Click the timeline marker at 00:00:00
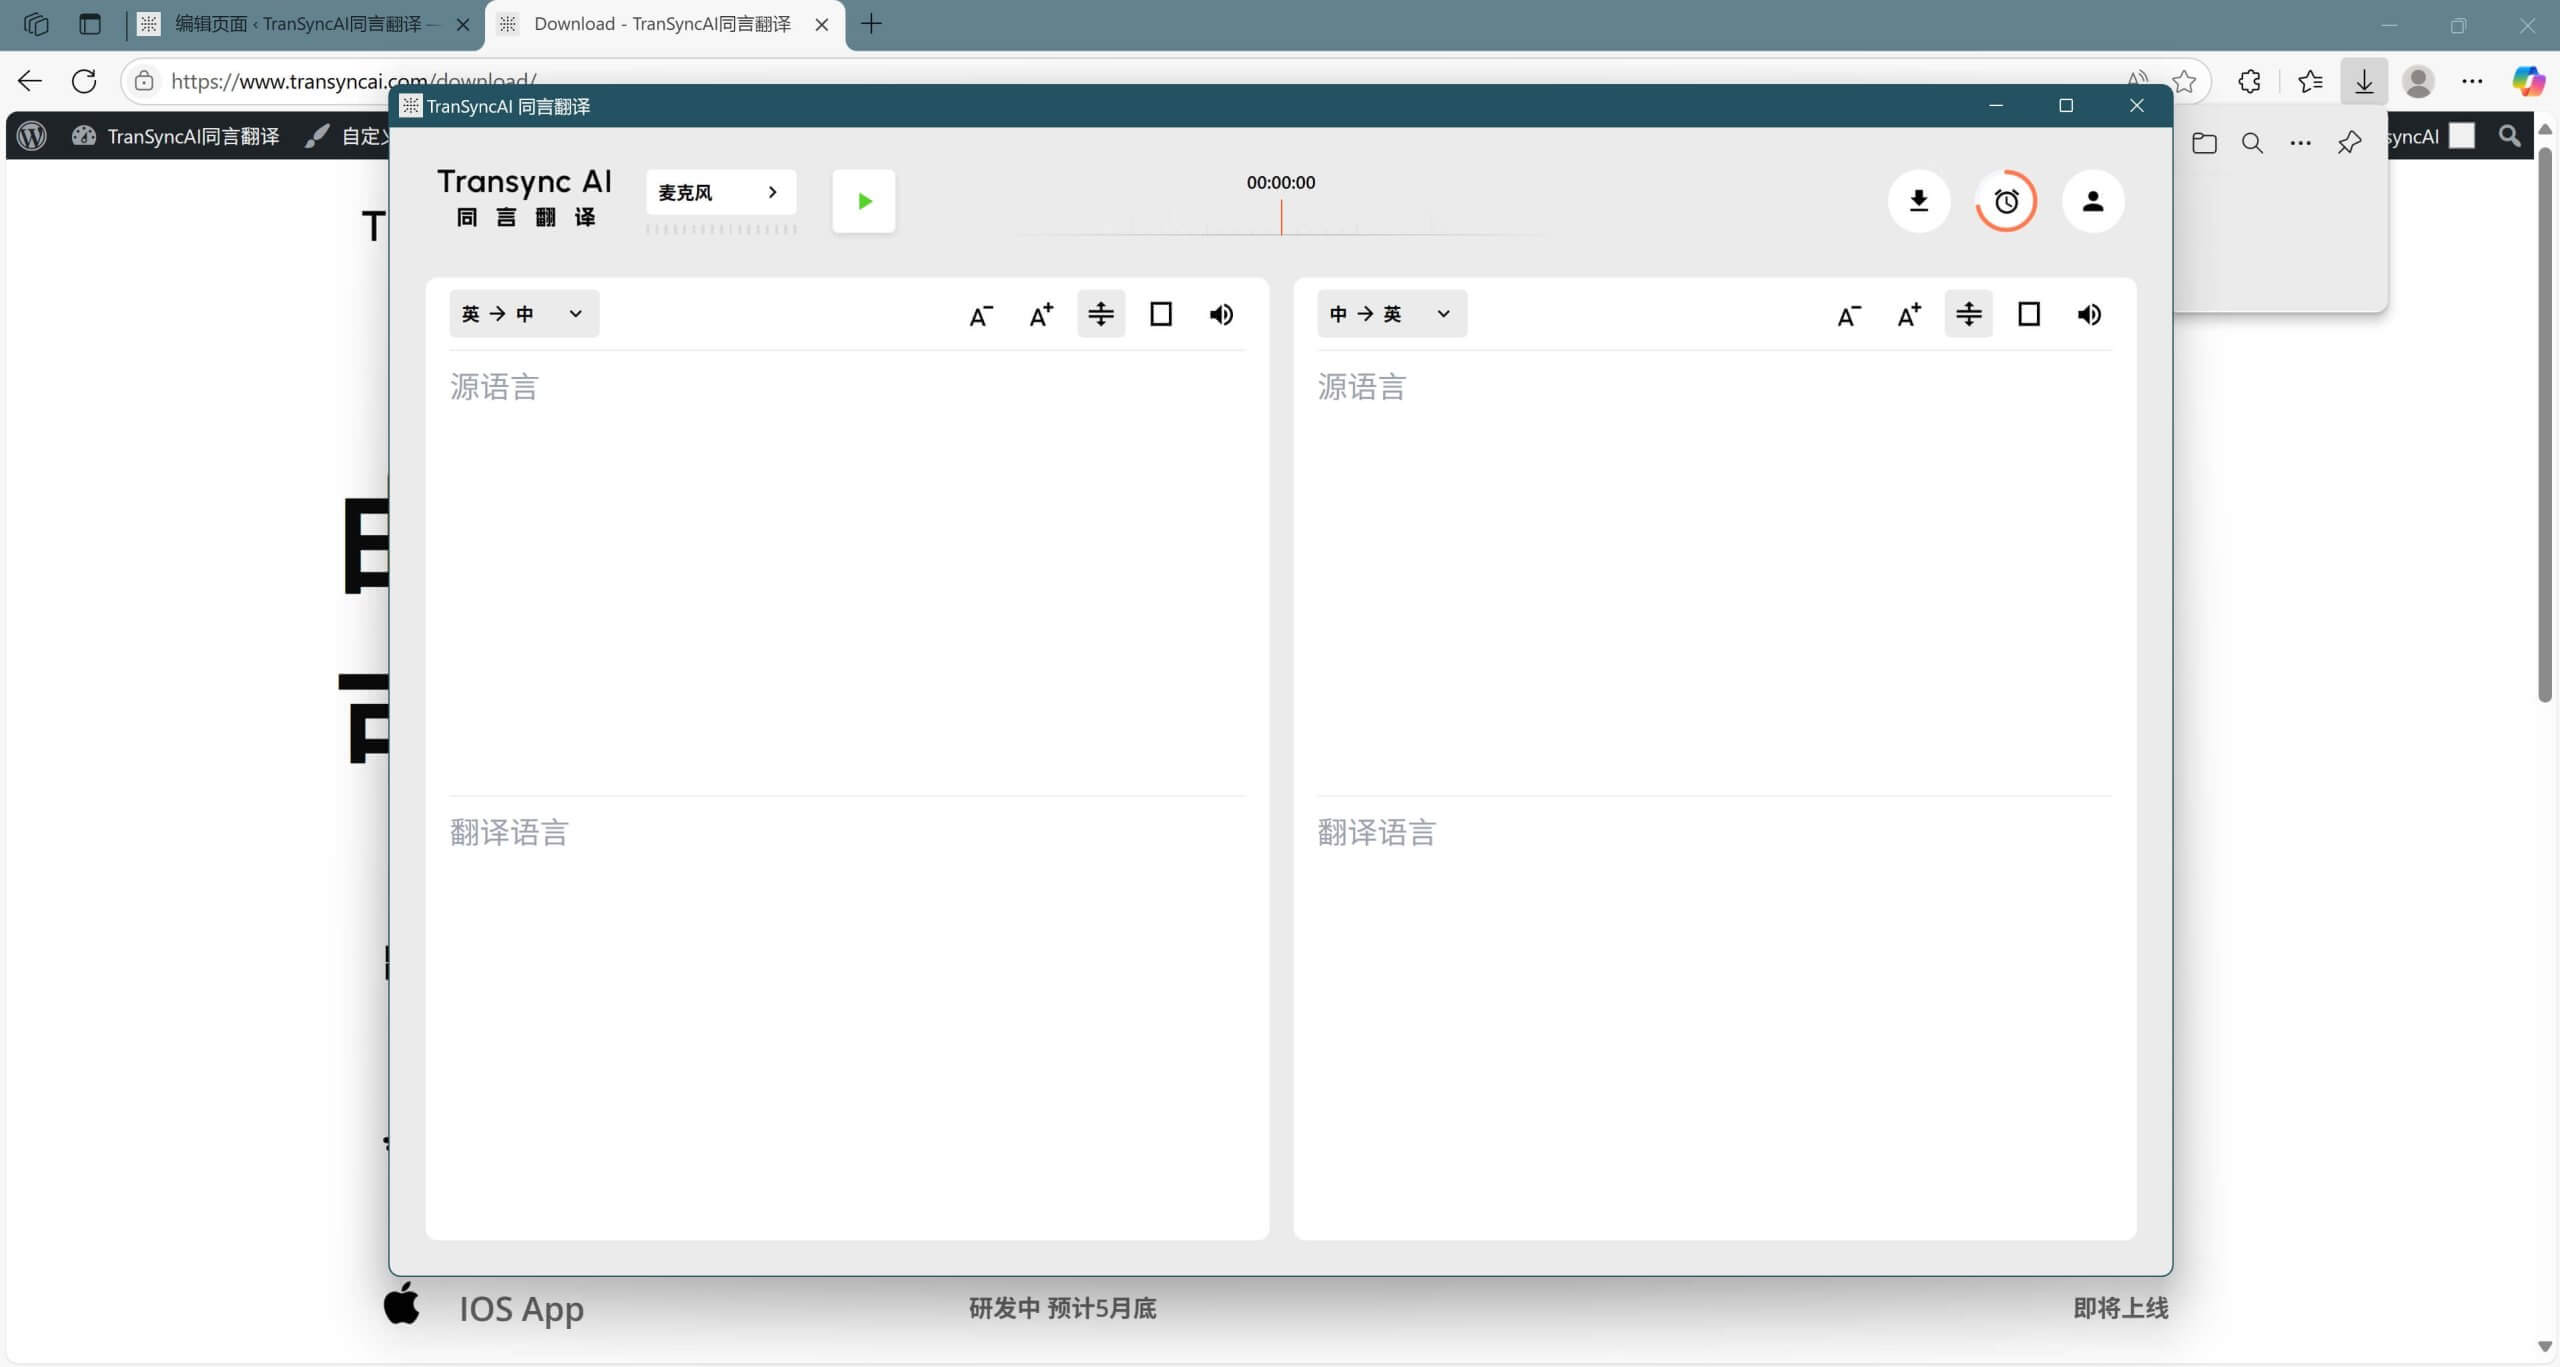Viewport: 2560px width, 1367px height. pyautogui.click(x=1281, y=217)
